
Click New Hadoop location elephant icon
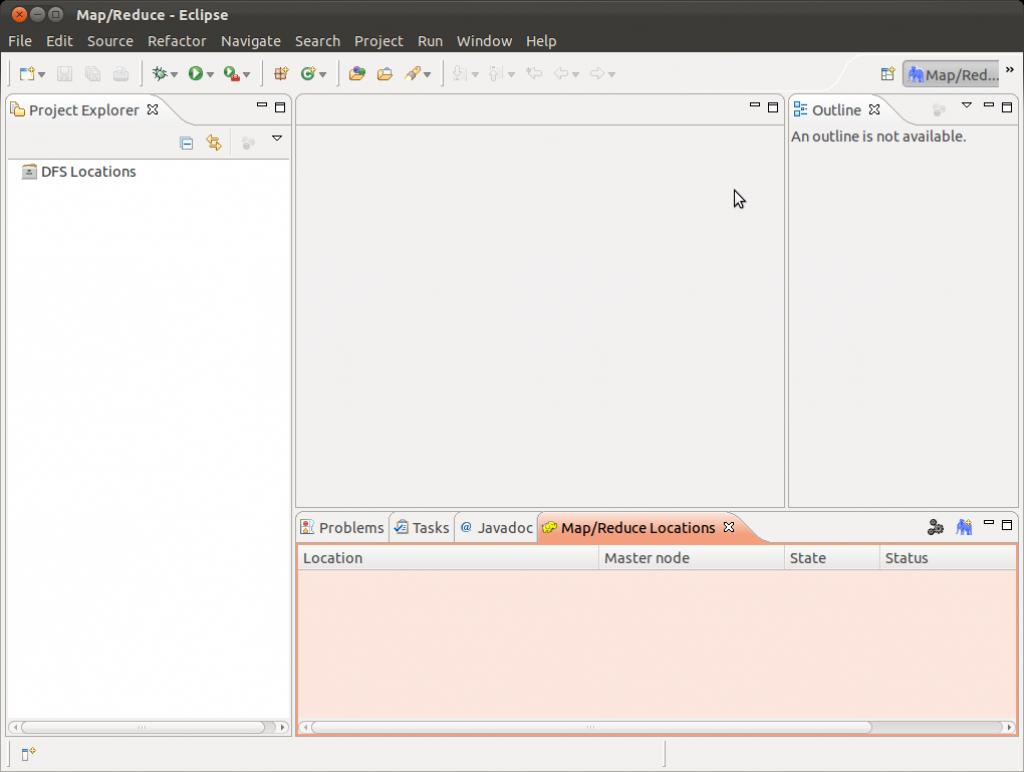[x=964, y=527]
